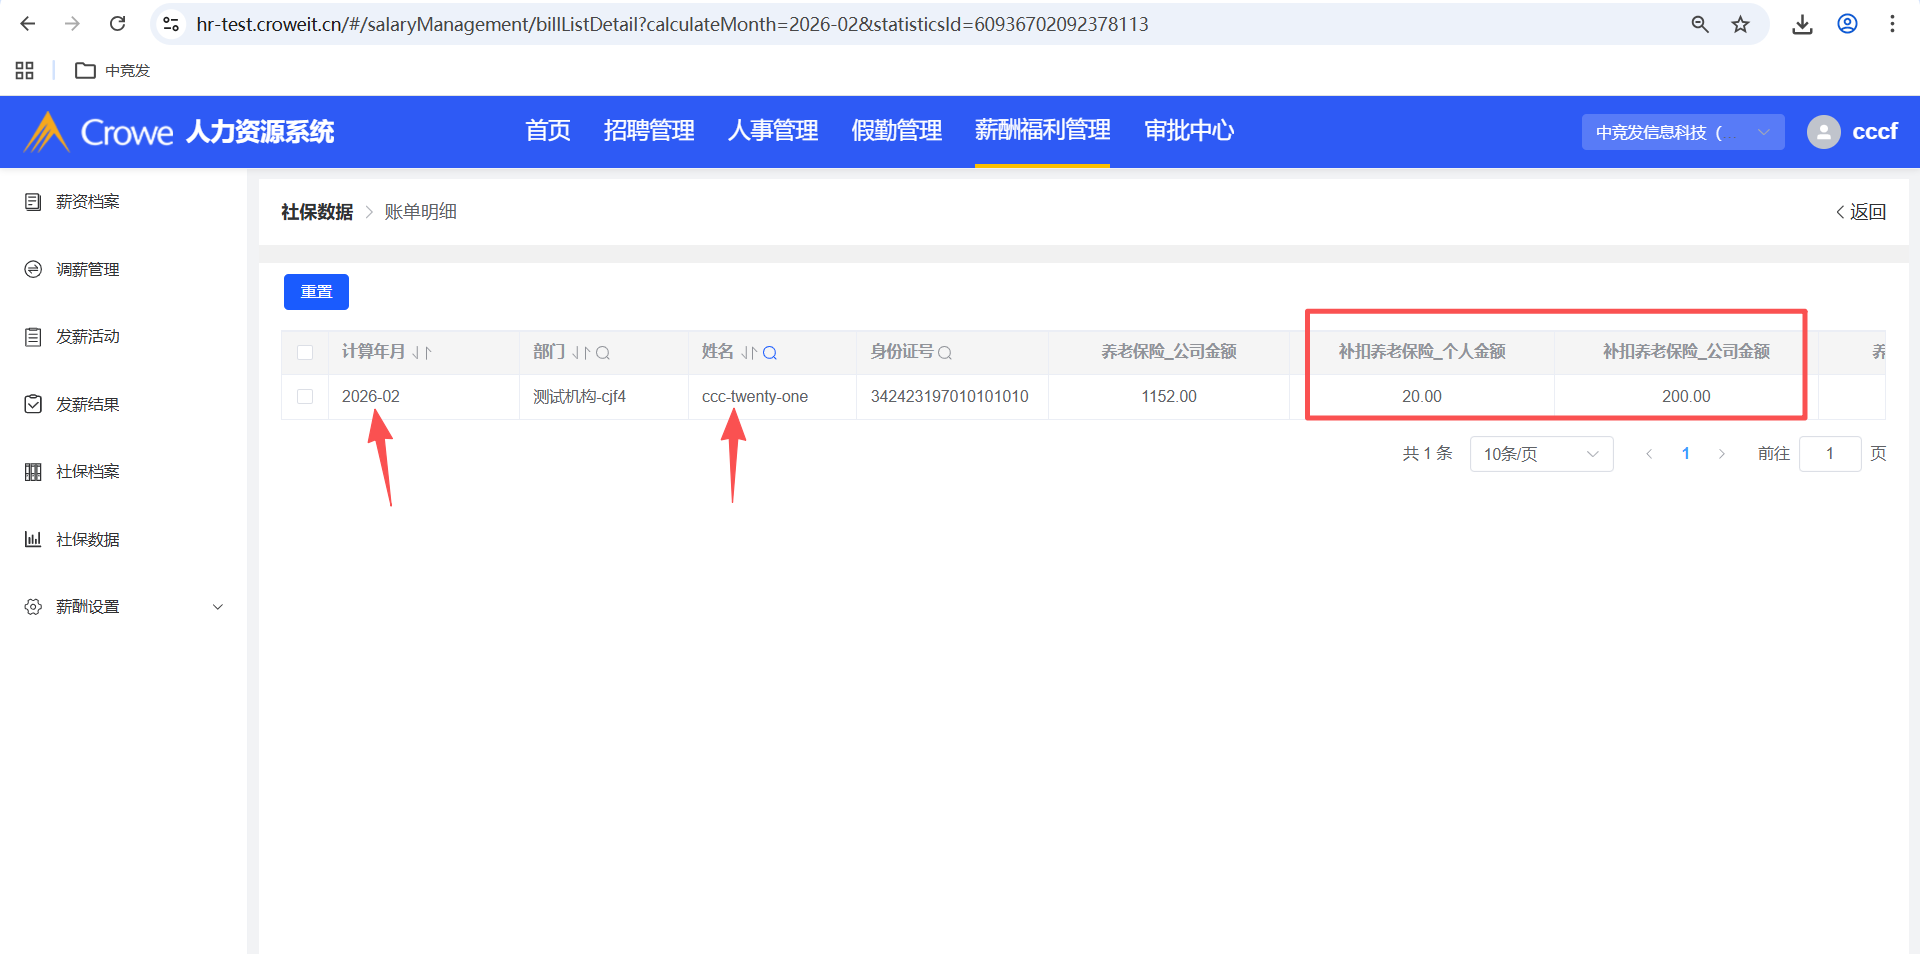Click the 返回 link to go back
The image size is (1920, 954).
coord(1861,212)
